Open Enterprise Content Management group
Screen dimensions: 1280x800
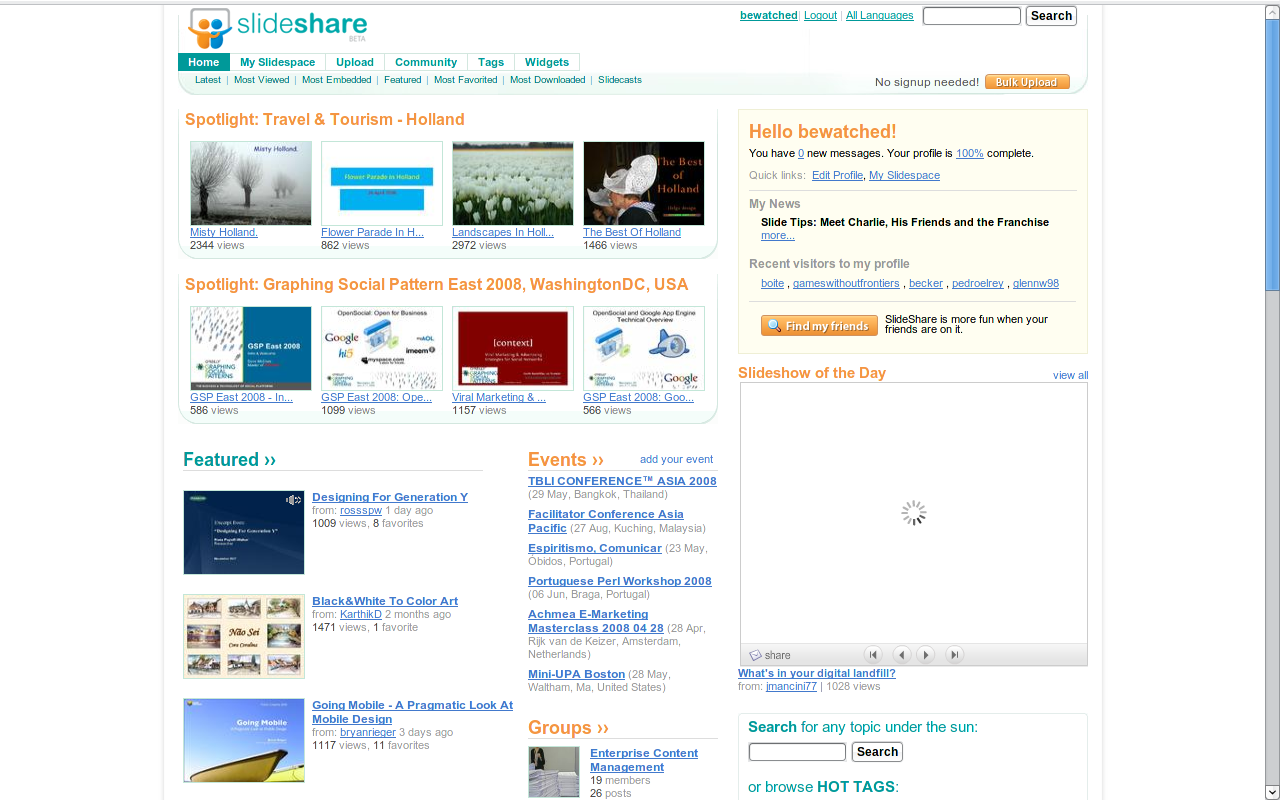pos(644,760)
